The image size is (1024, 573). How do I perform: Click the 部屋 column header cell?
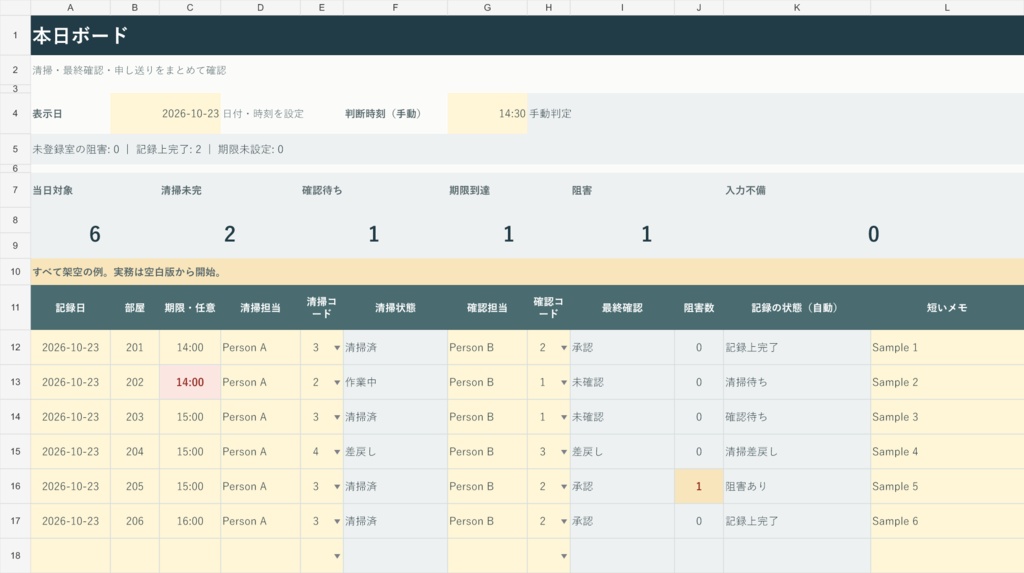[x=135, y=308]
